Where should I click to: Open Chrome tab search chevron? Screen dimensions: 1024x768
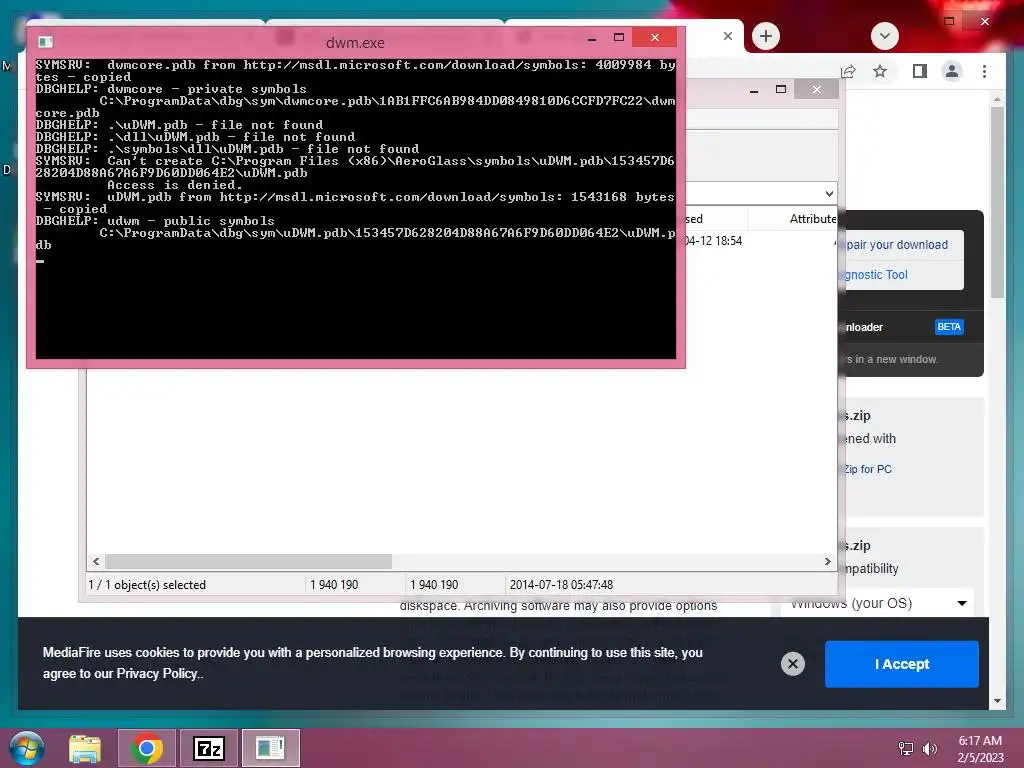885,36
